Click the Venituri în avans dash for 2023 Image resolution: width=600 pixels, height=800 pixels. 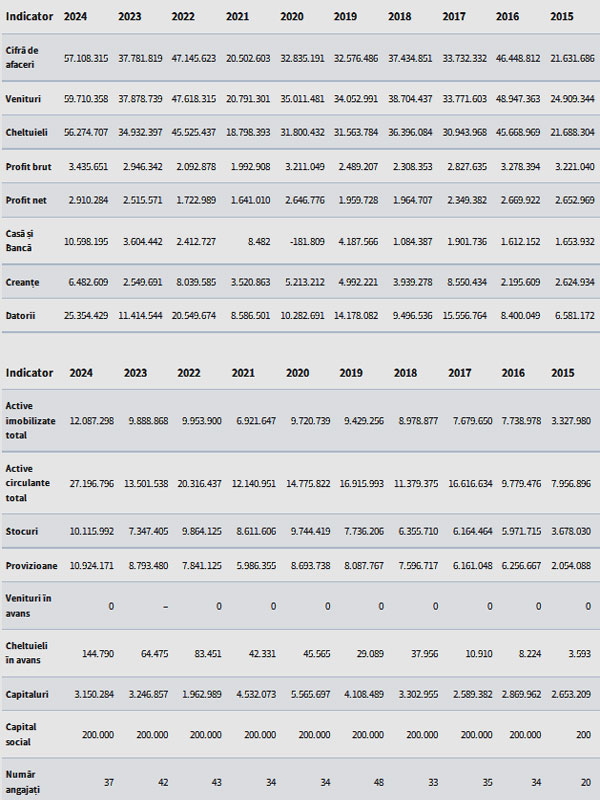pyautogui.click(x=165, y=607)
